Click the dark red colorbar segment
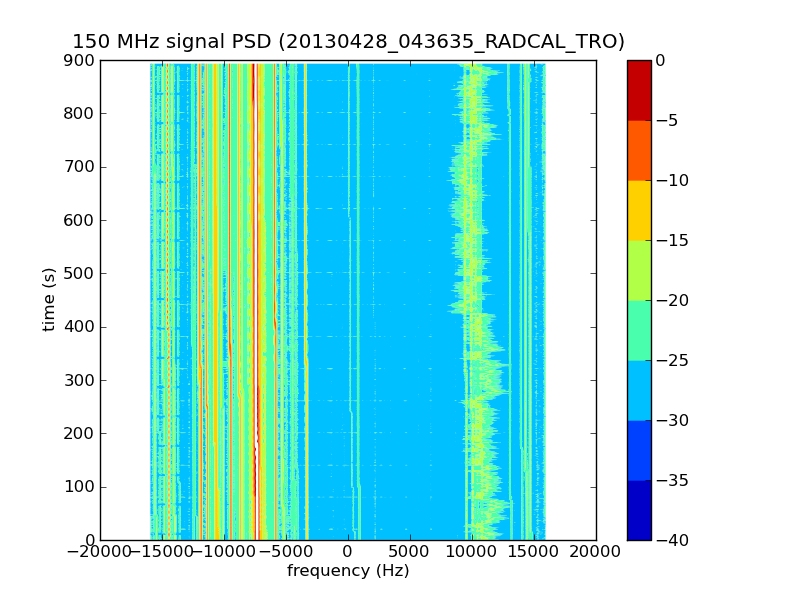 639,90
